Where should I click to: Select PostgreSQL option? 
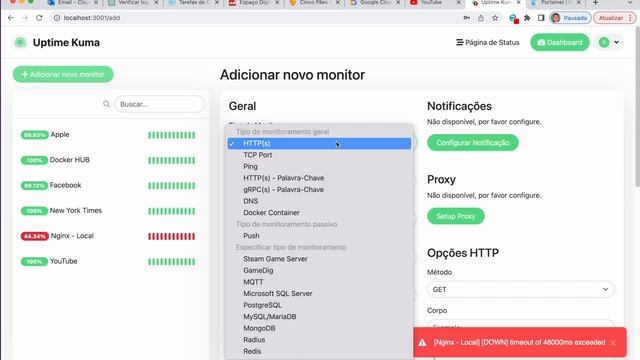click(319, 305)
